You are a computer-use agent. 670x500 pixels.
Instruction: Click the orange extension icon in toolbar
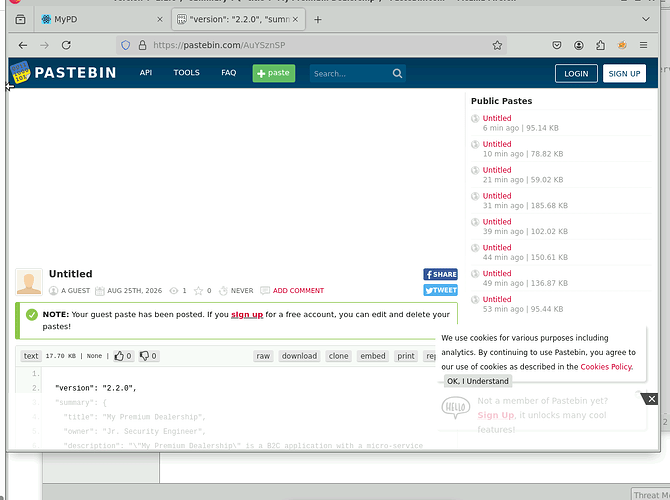point(622,45)
